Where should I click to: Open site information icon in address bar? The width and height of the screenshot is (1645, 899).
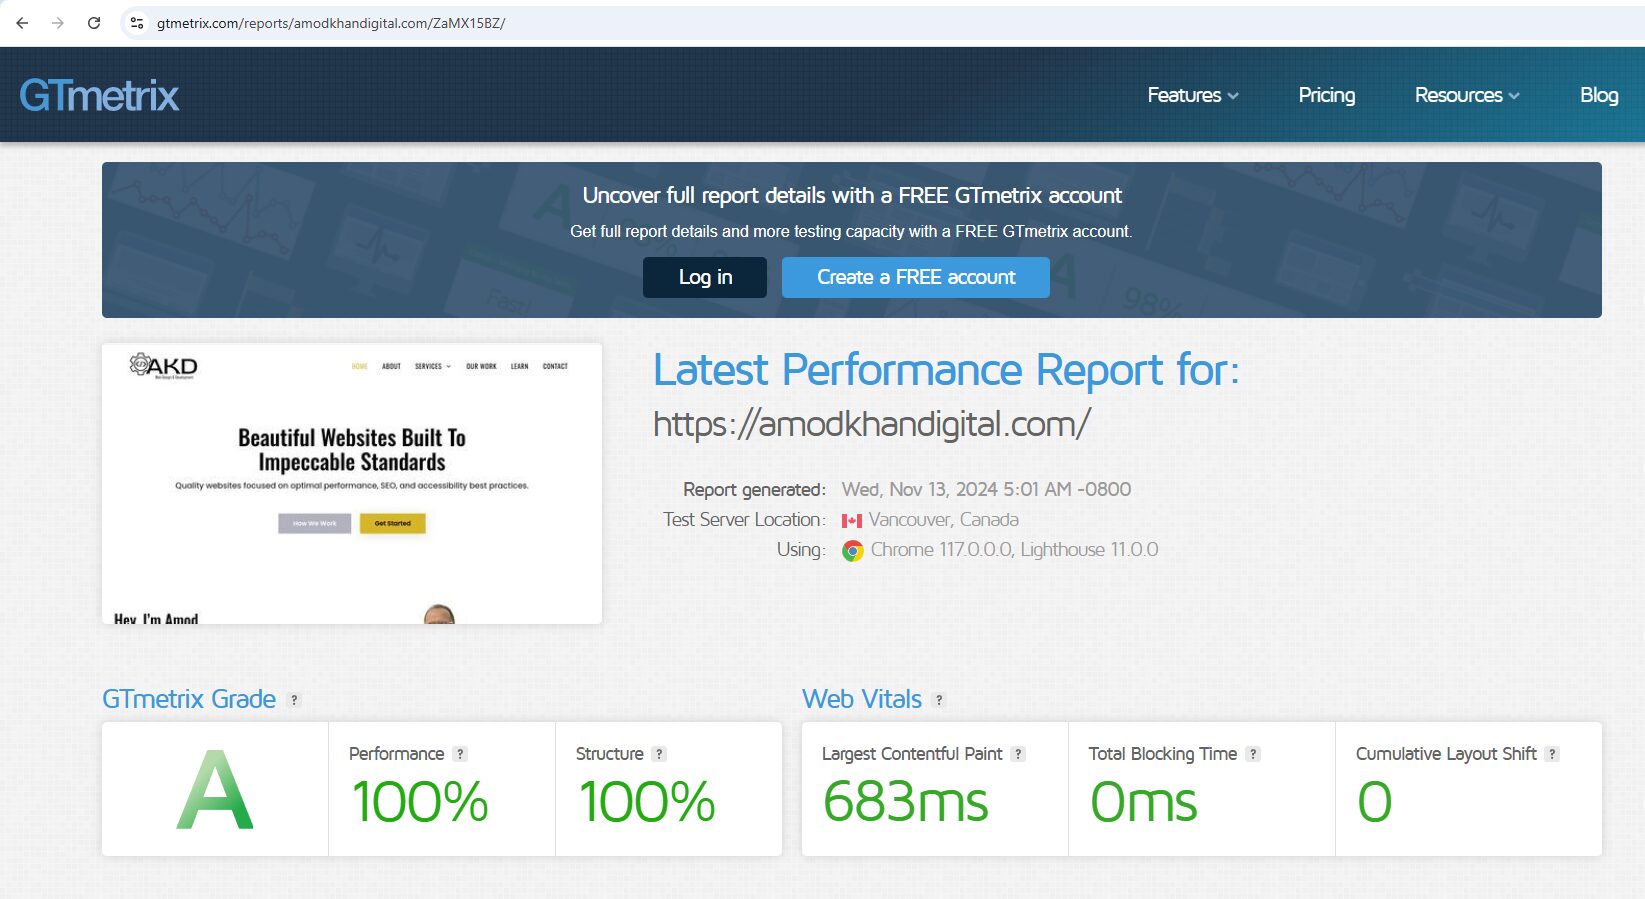pyautogui.click(x=137, y=23)
